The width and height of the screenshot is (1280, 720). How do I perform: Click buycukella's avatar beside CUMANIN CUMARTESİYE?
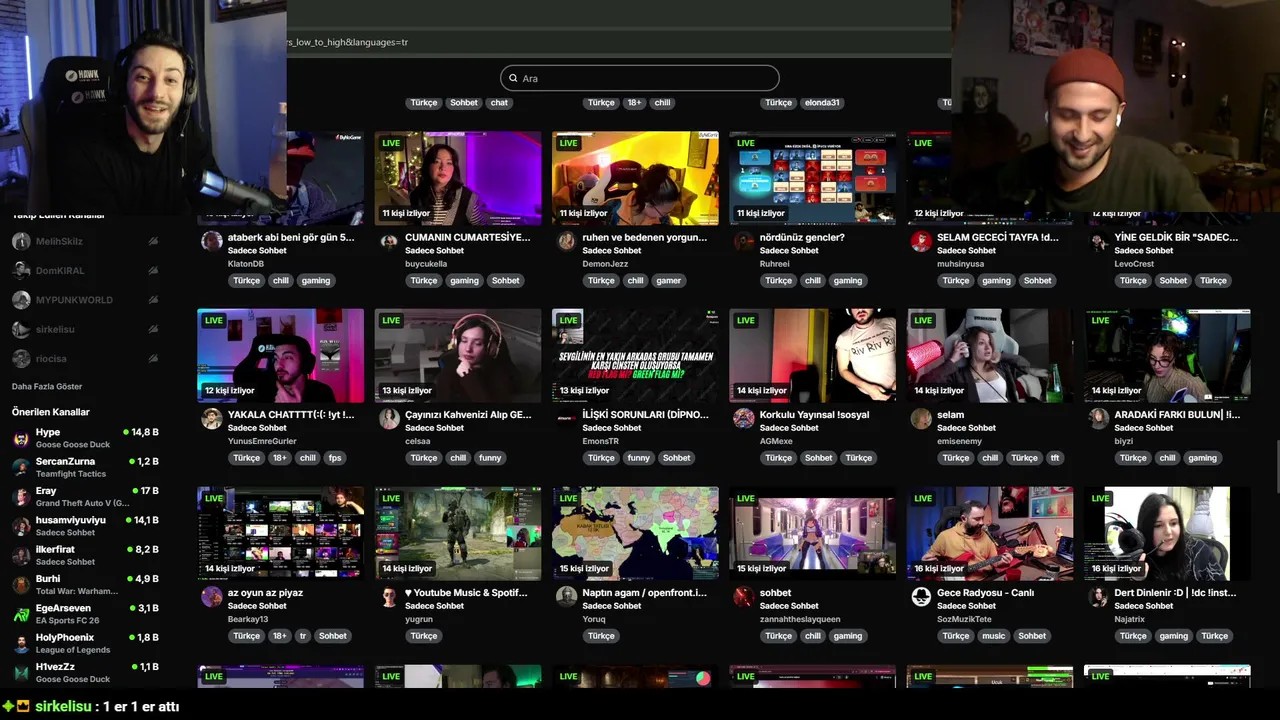coord(389,241)
